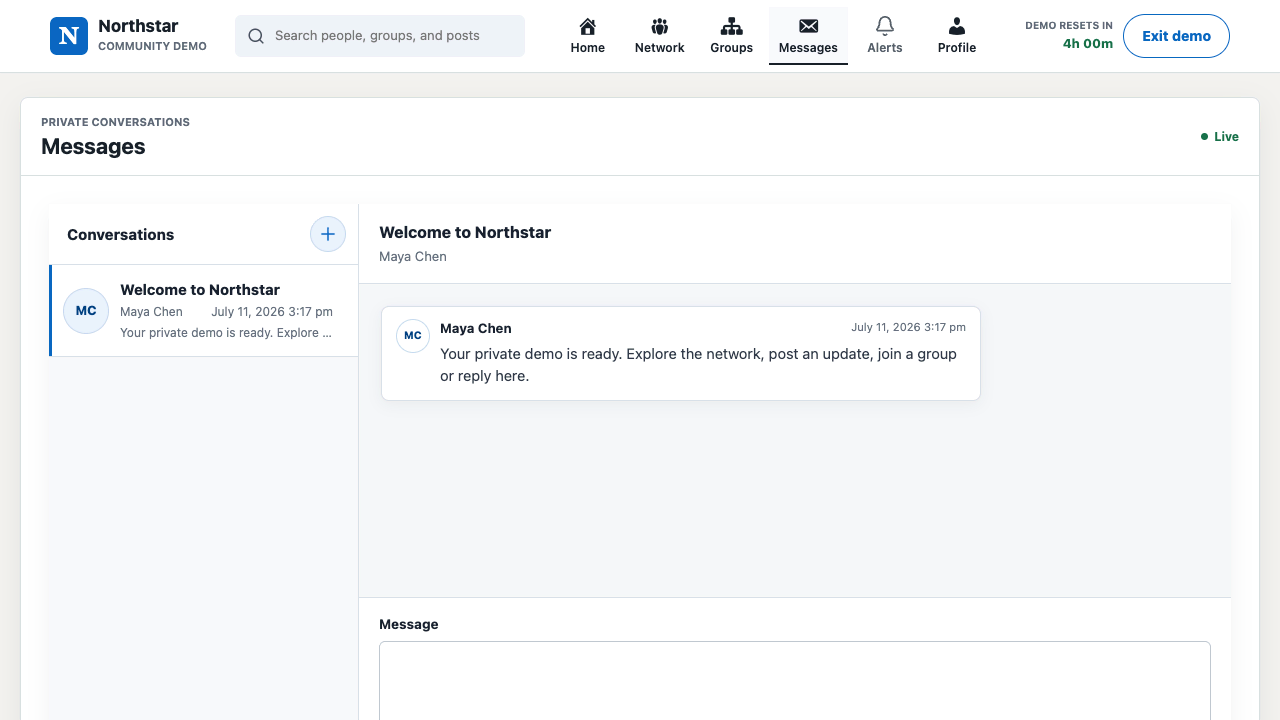Click the search magnifier icon

coord(256,36)
